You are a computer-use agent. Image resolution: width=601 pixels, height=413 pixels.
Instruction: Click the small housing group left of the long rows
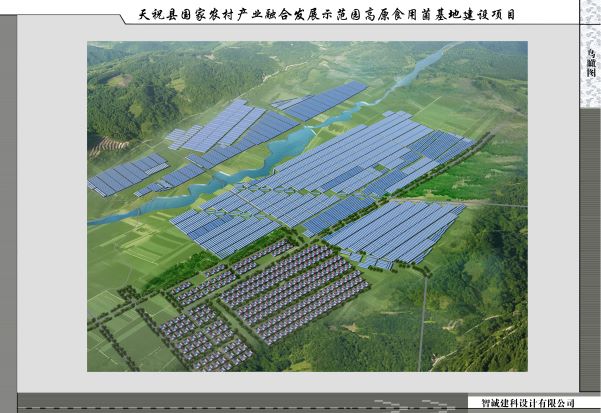[205, 283]
